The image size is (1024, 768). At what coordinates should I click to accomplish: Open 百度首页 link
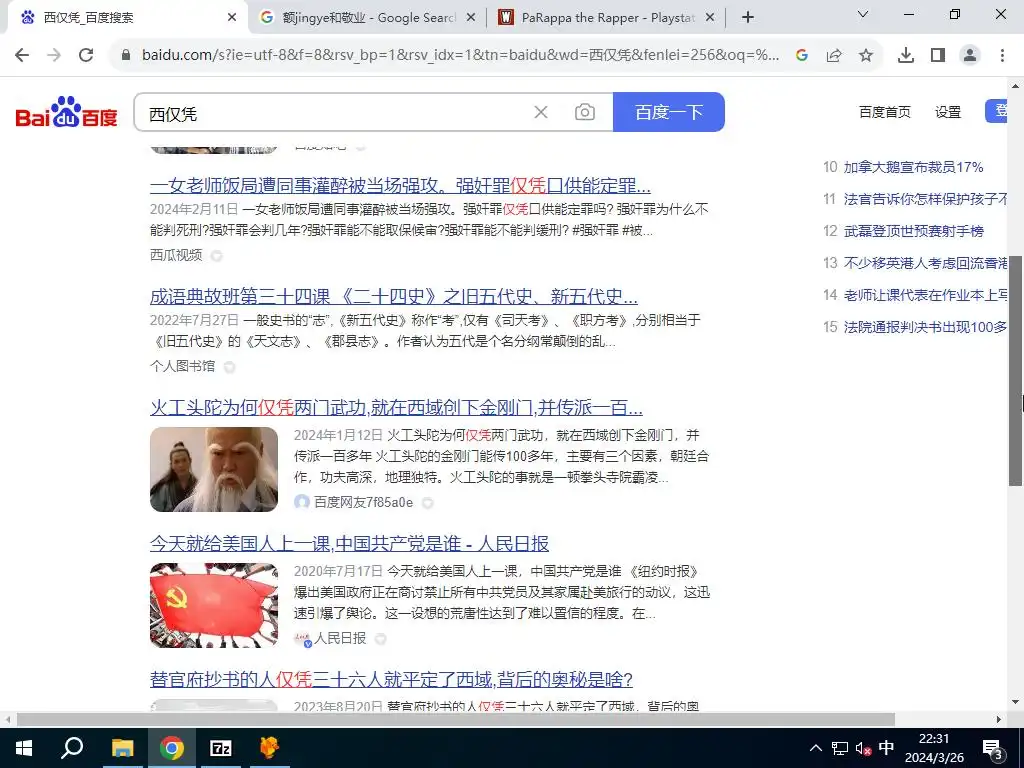coord(884,112)
